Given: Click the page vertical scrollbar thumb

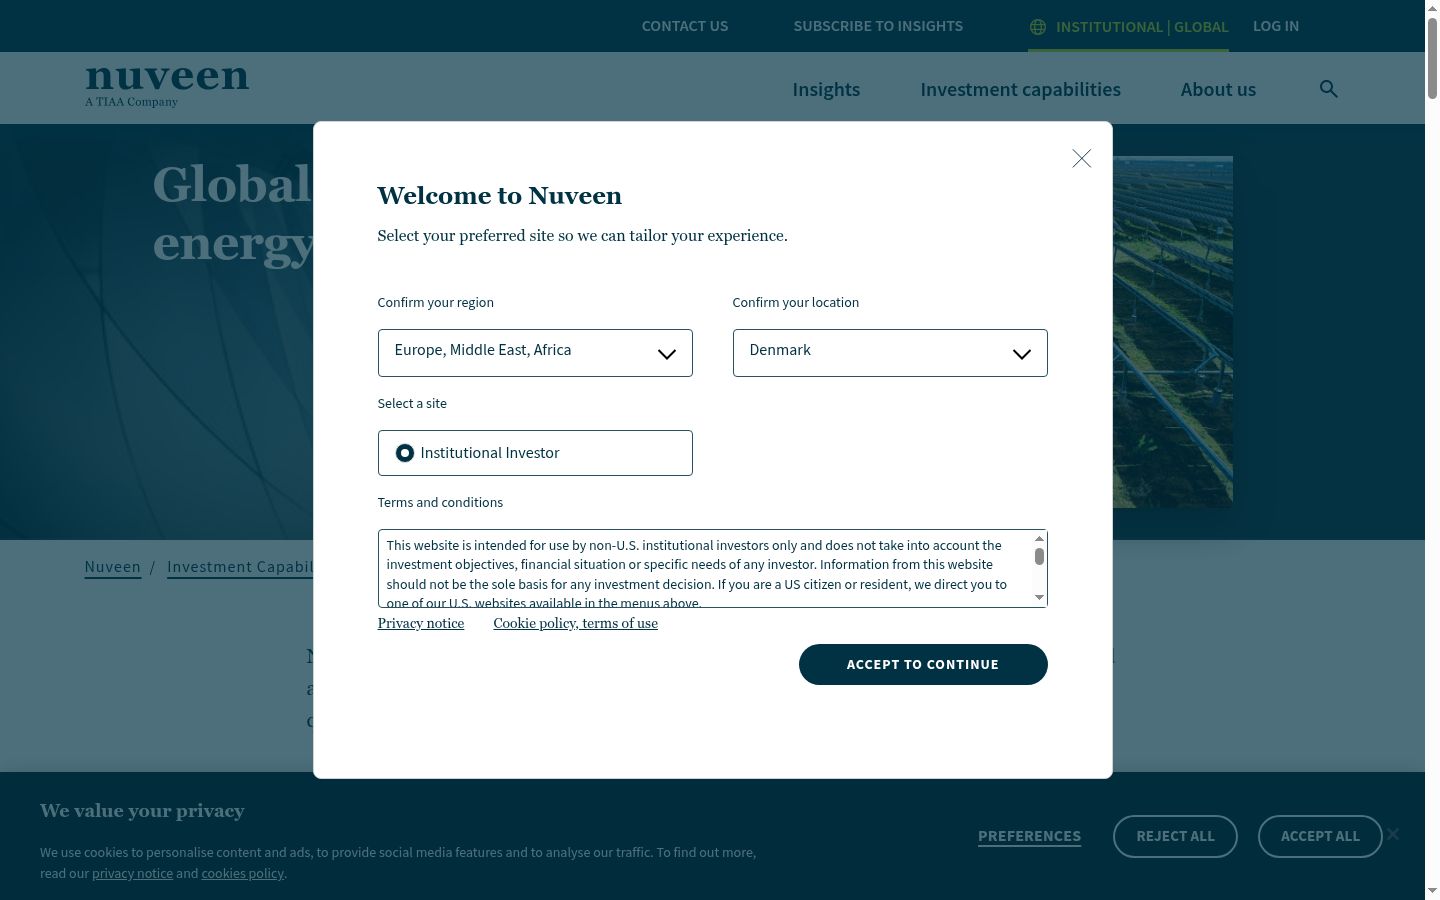Looking at the screenshot, I should click(x=1432, y=58).
